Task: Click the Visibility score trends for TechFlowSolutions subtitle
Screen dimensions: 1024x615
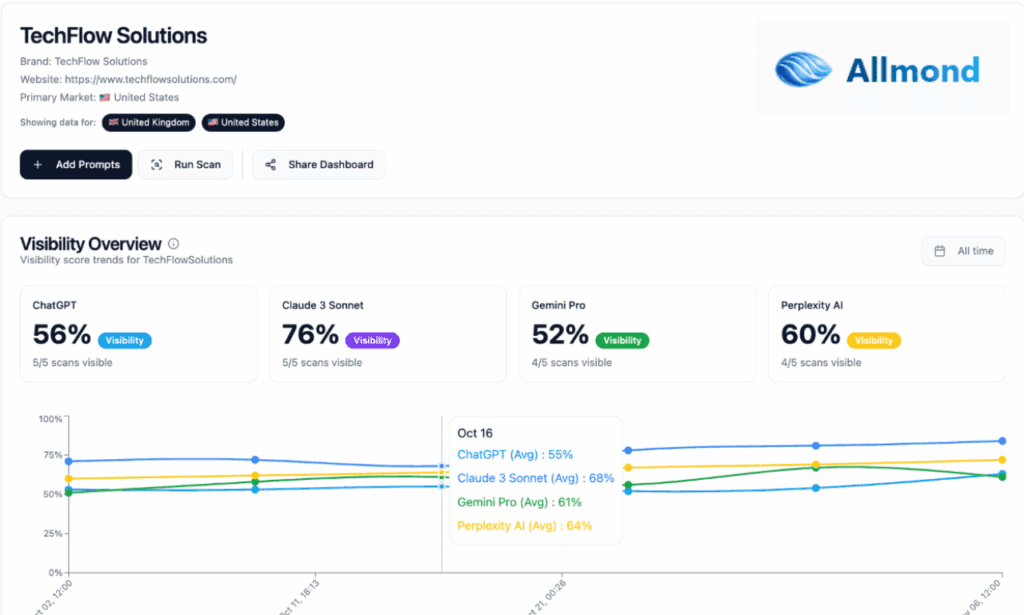Action: click(x=126, y=260)
